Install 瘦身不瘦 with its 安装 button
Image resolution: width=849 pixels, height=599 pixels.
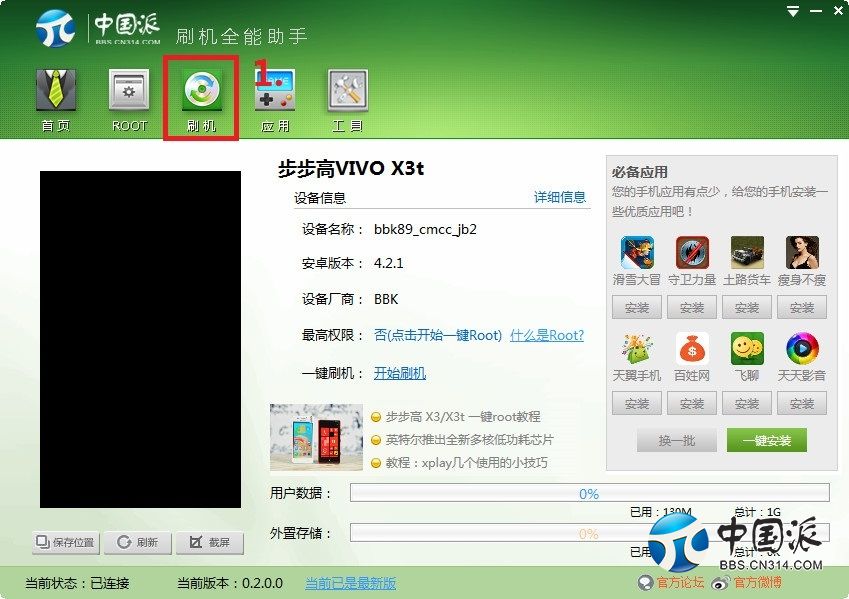[x=802, y=308]
